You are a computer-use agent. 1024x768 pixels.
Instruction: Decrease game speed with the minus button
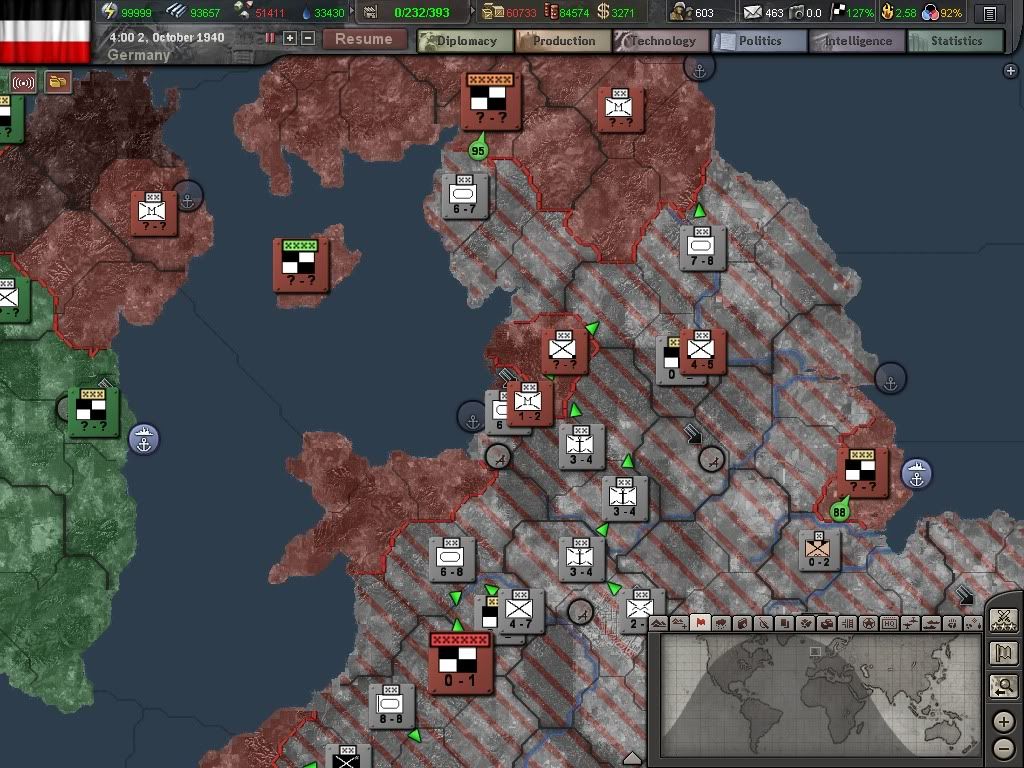pos(308,39)
